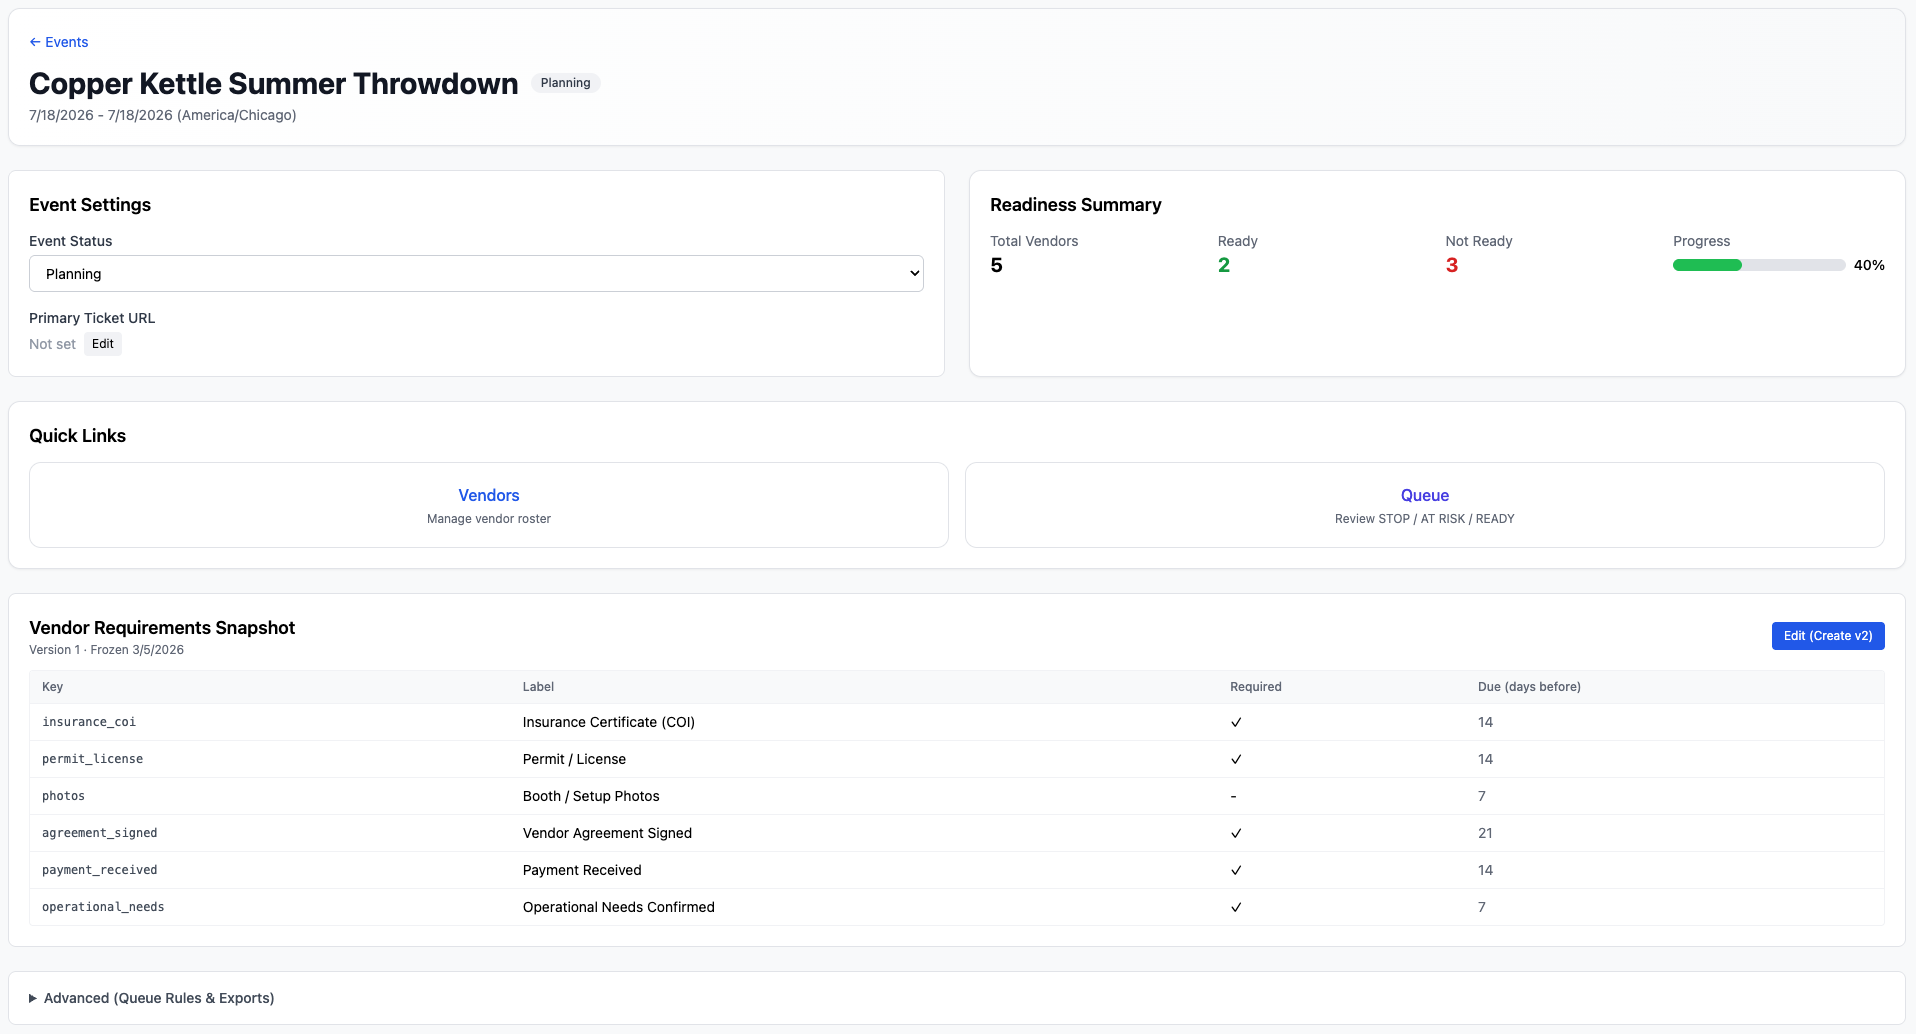This screenshot has width=1916, height=1034.
Task: Click the back arrow icon beside Events
Action: (x=35, y=42)
